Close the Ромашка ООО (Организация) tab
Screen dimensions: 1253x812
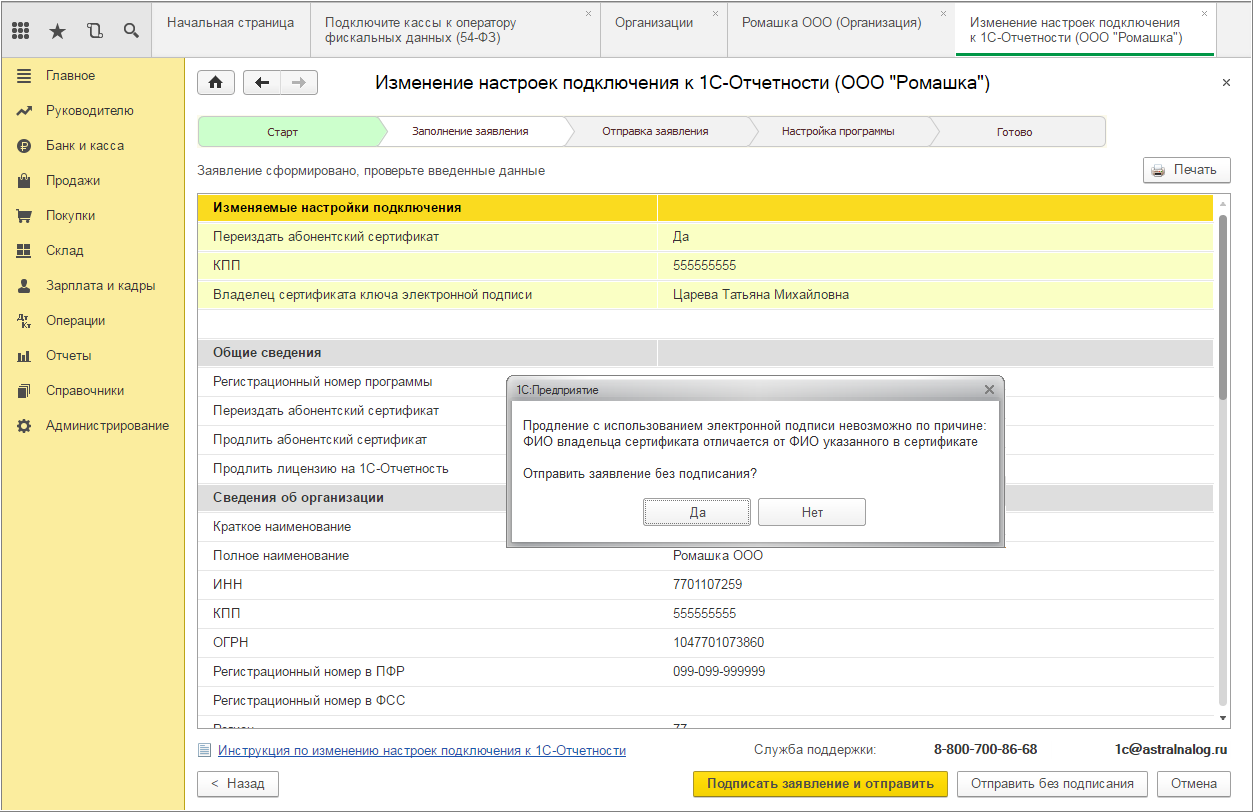click(942, 14)
